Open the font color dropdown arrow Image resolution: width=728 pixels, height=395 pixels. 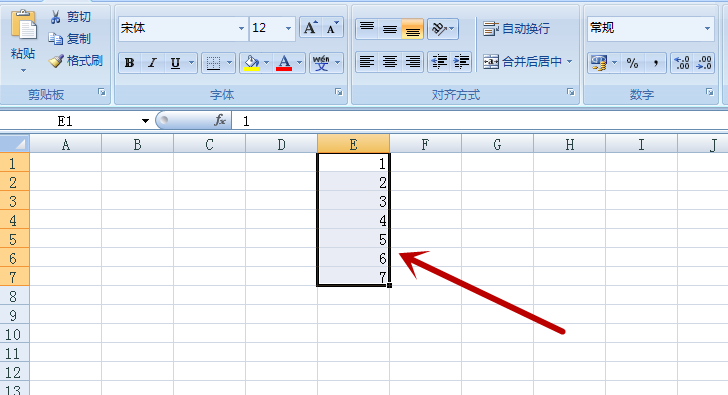(299, 63)
